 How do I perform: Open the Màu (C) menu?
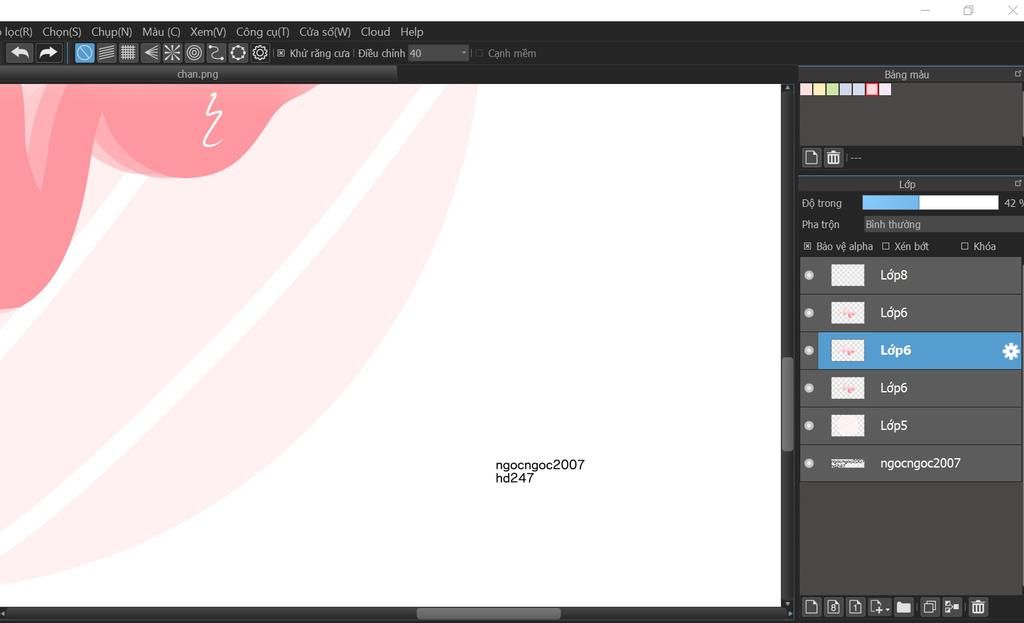161,31
